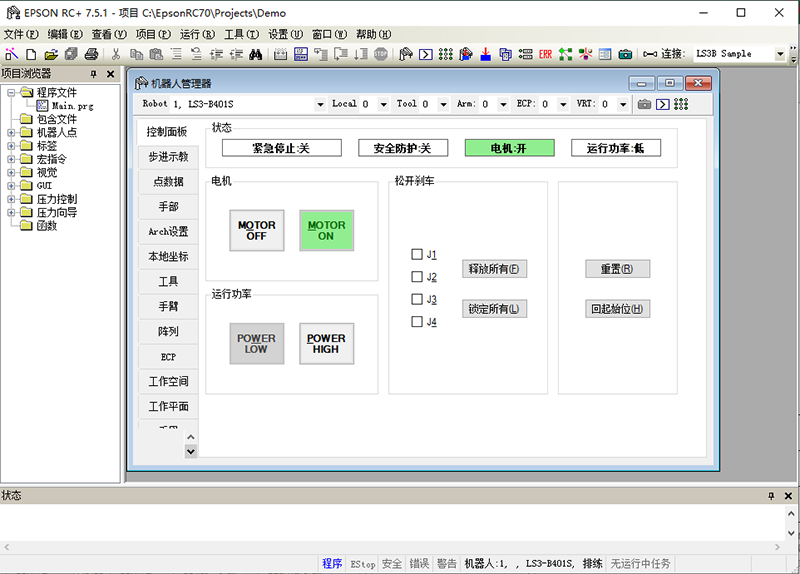The width and height of the screenshot is (800, 574).
Task: Click the red ERR system history icon
Action: click(545, 54)
